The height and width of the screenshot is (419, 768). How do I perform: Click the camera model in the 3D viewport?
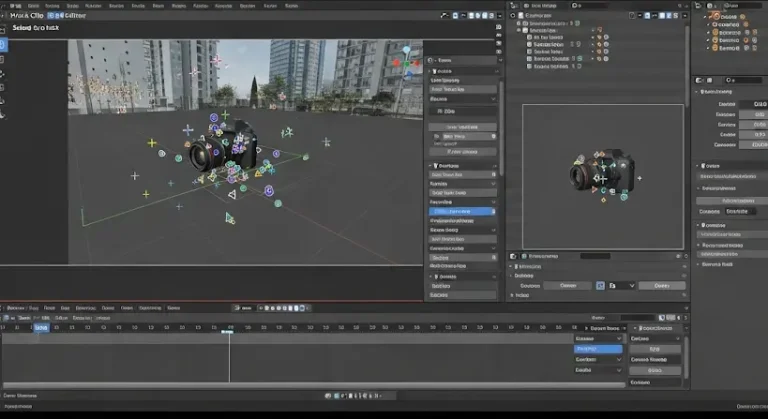tap(224, 146)
